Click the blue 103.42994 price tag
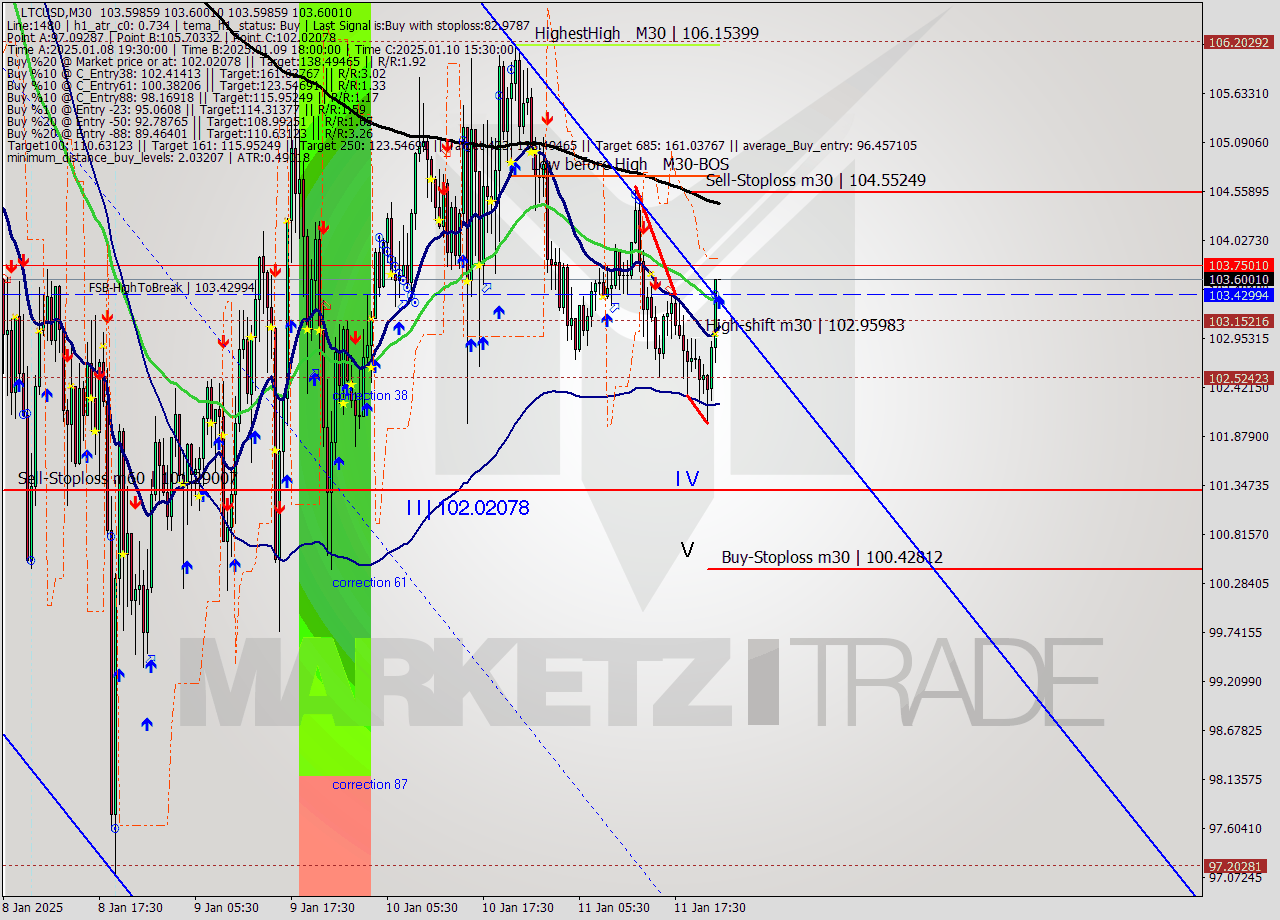This screenshot has width=1280, height=920. point(1240,295)
